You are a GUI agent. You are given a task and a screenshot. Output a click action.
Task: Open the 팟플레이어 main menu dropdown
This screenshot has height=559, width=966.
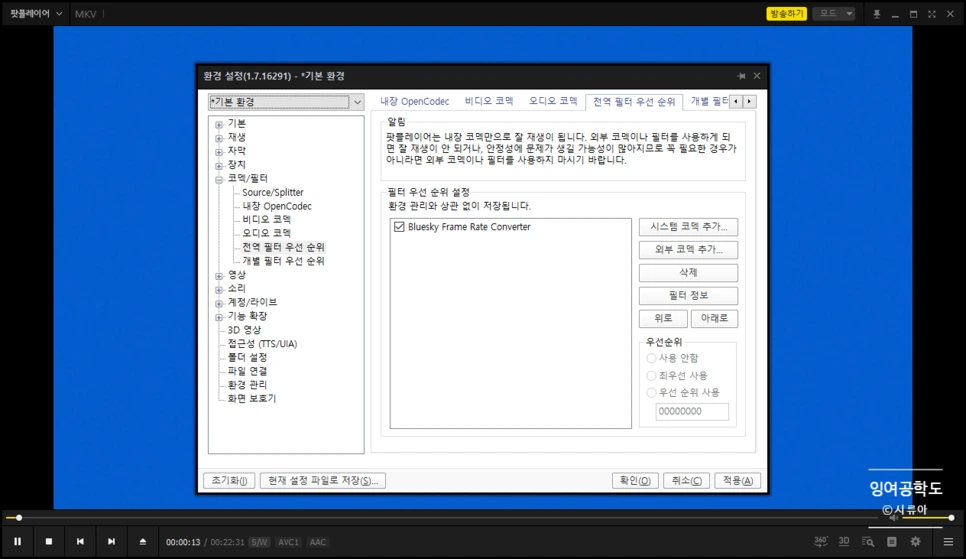tap(36, 14)
